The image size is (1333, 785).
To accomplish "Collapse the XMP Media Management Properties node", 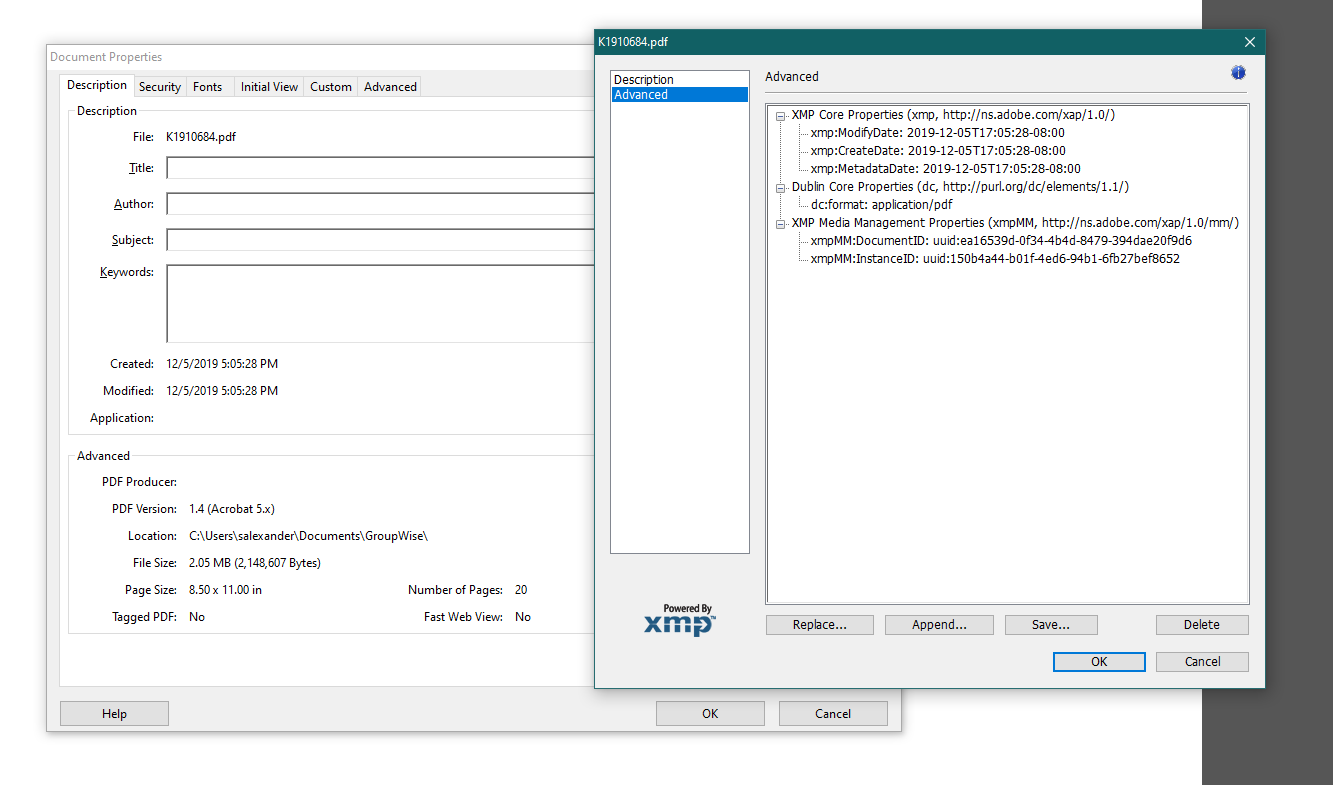I will click(x=780, y=223).
